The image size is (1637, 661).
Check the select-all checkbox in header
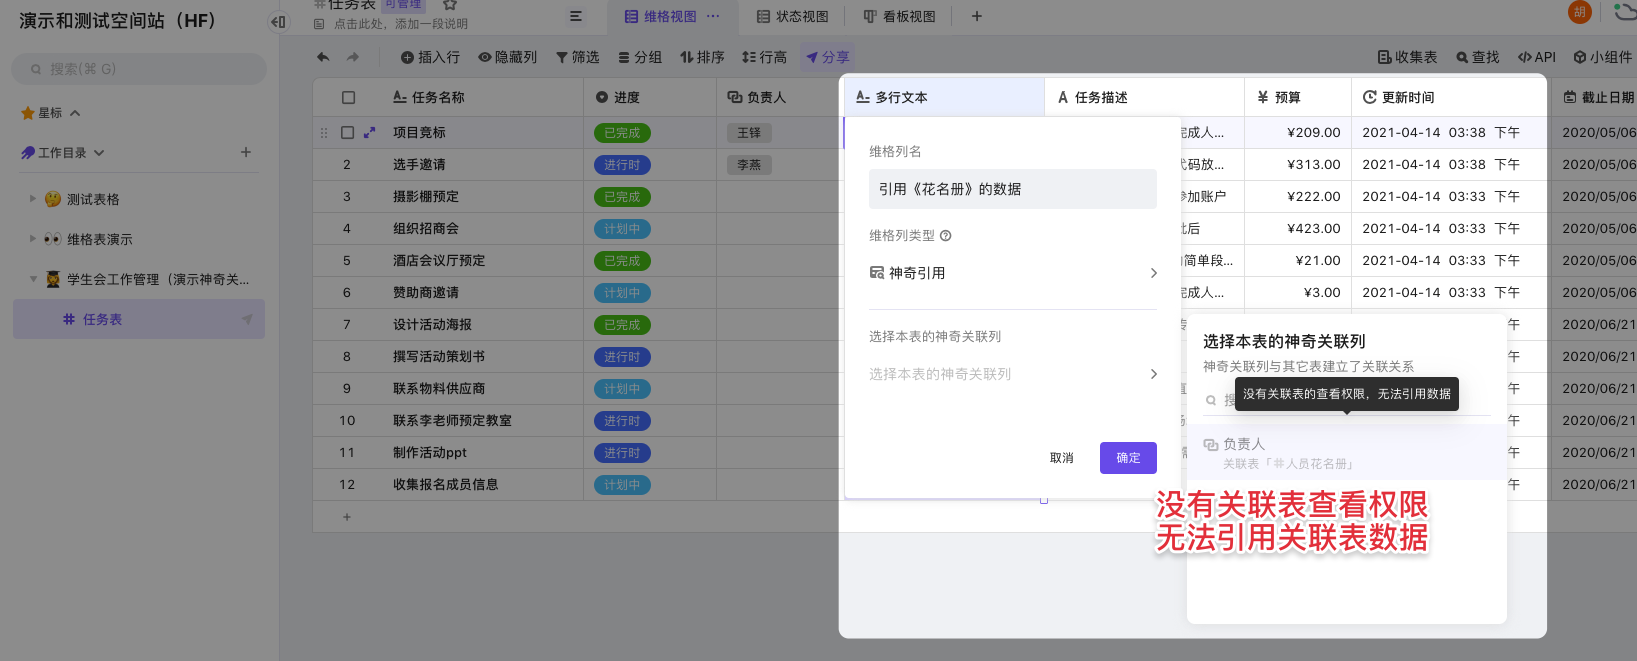(x=348, y=98)
